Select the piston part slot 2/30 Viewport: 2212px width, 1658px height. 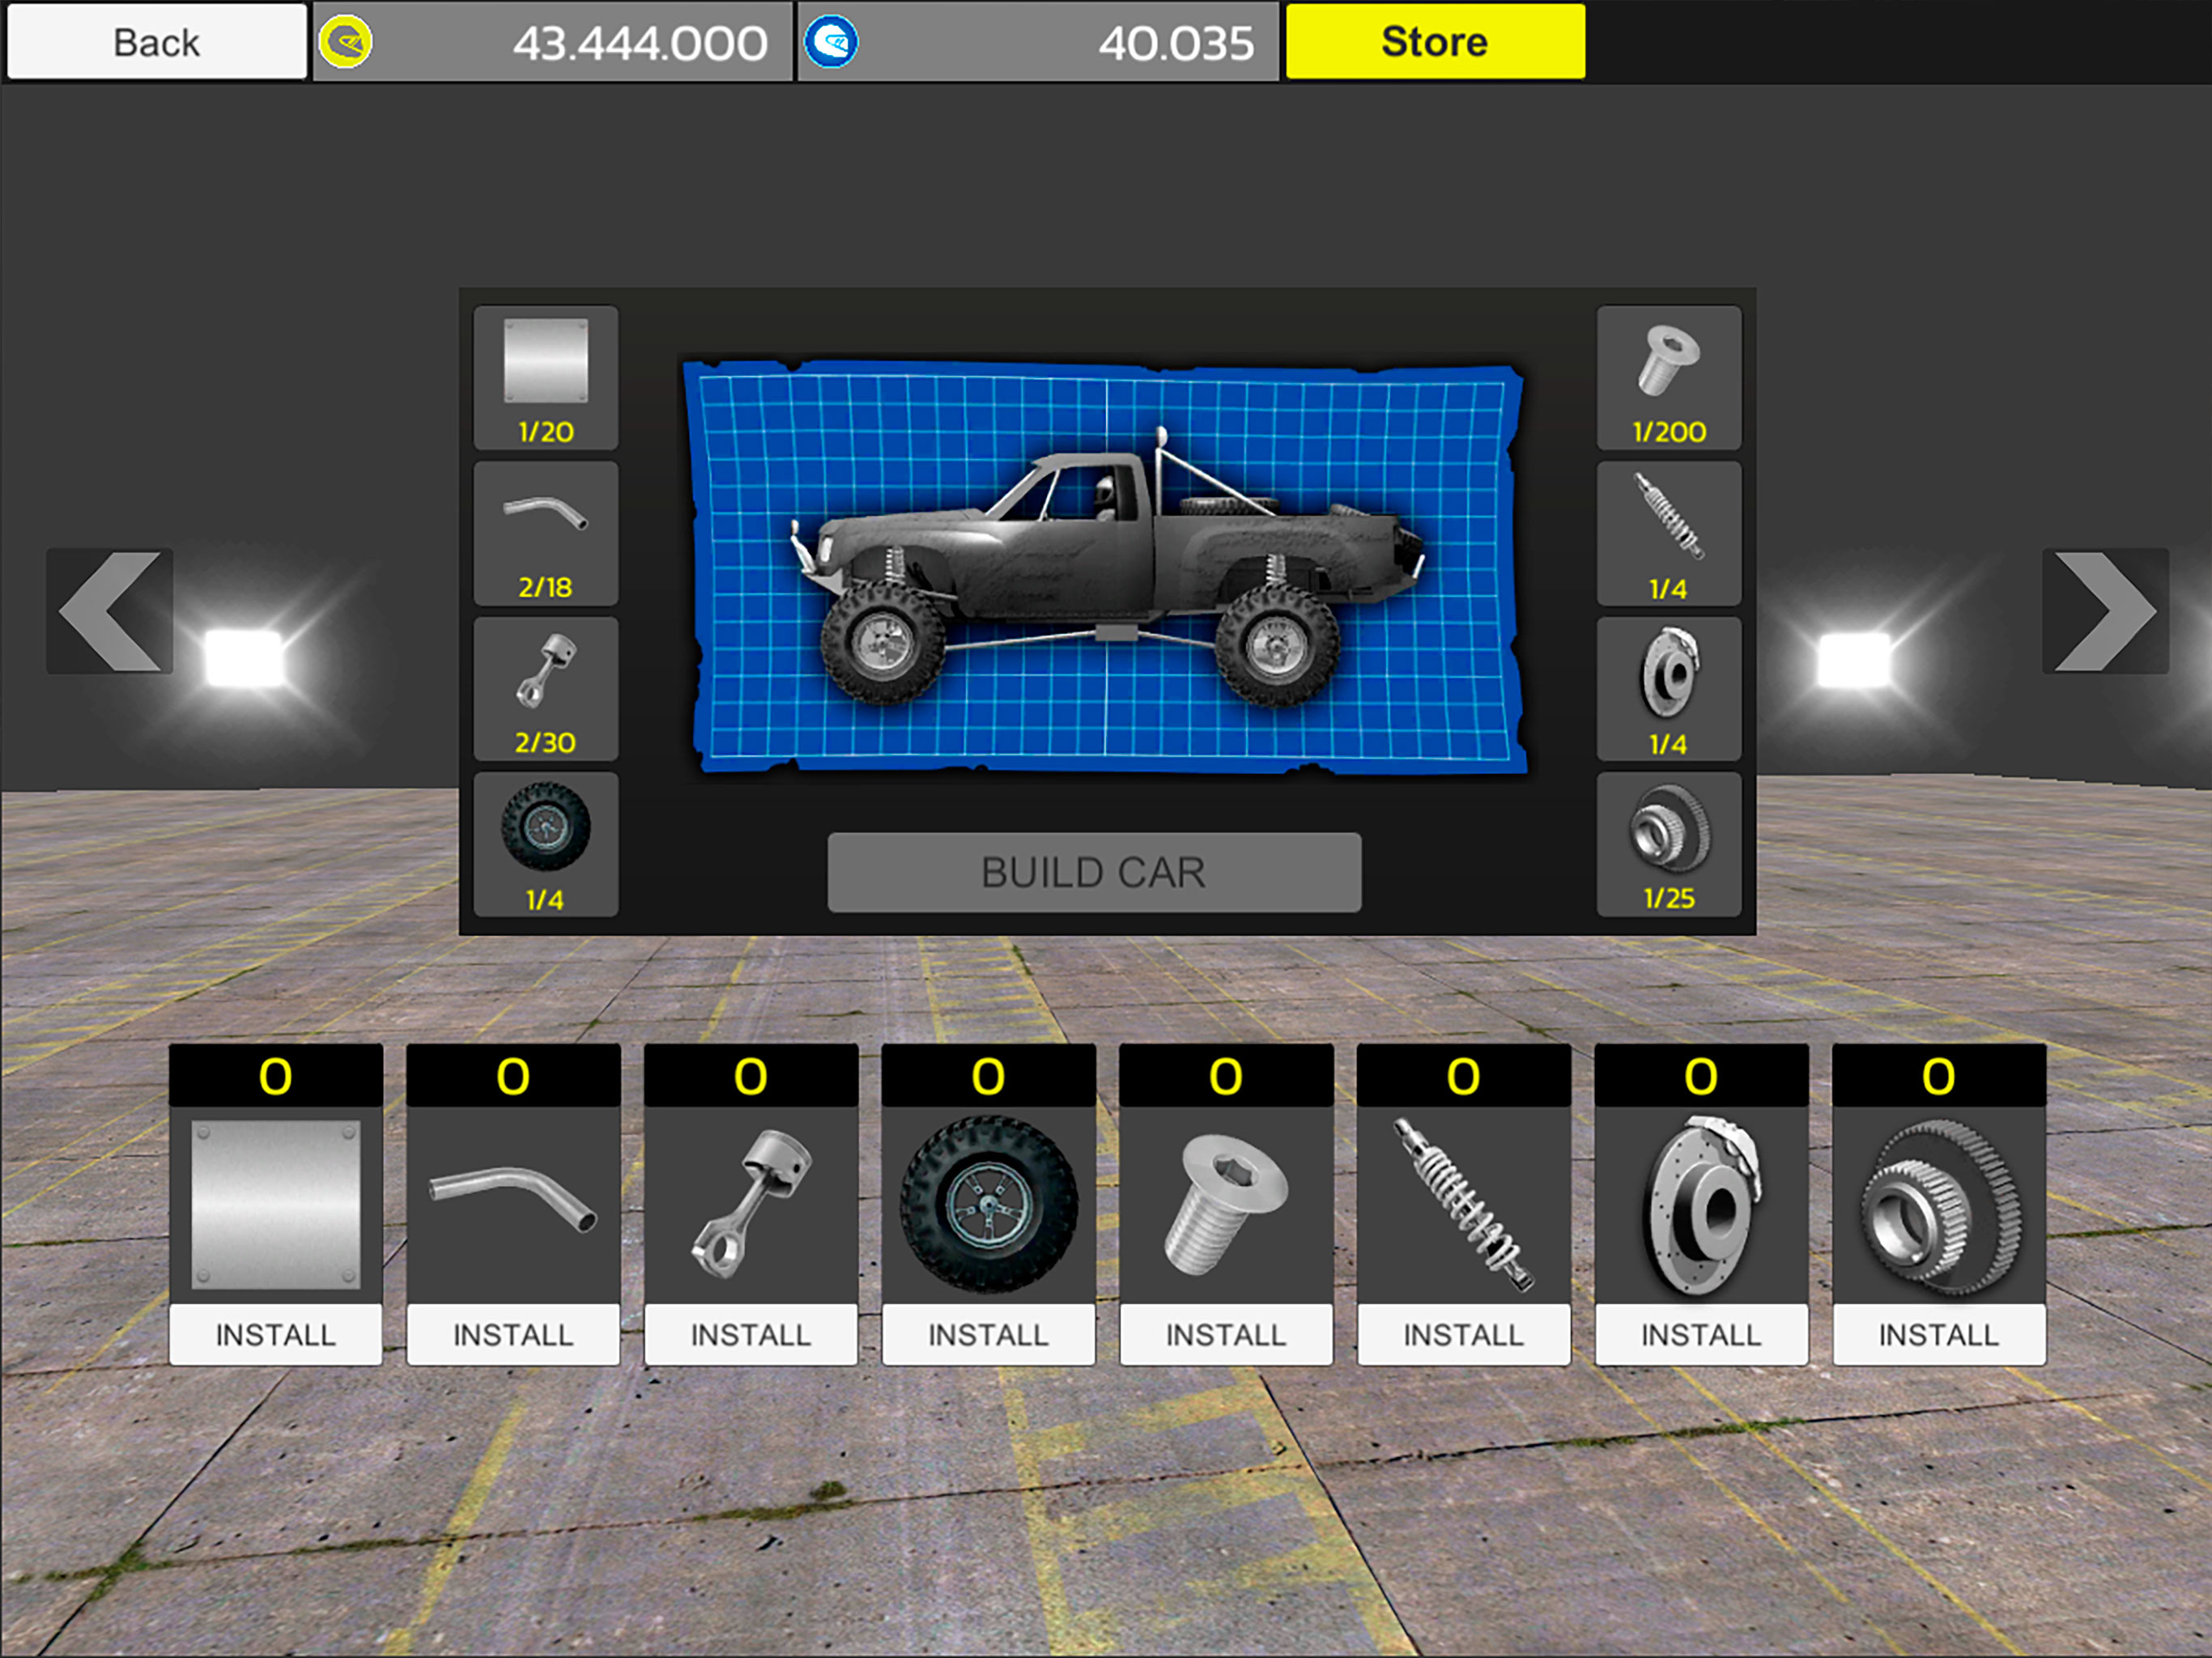[x=545, y=689]
